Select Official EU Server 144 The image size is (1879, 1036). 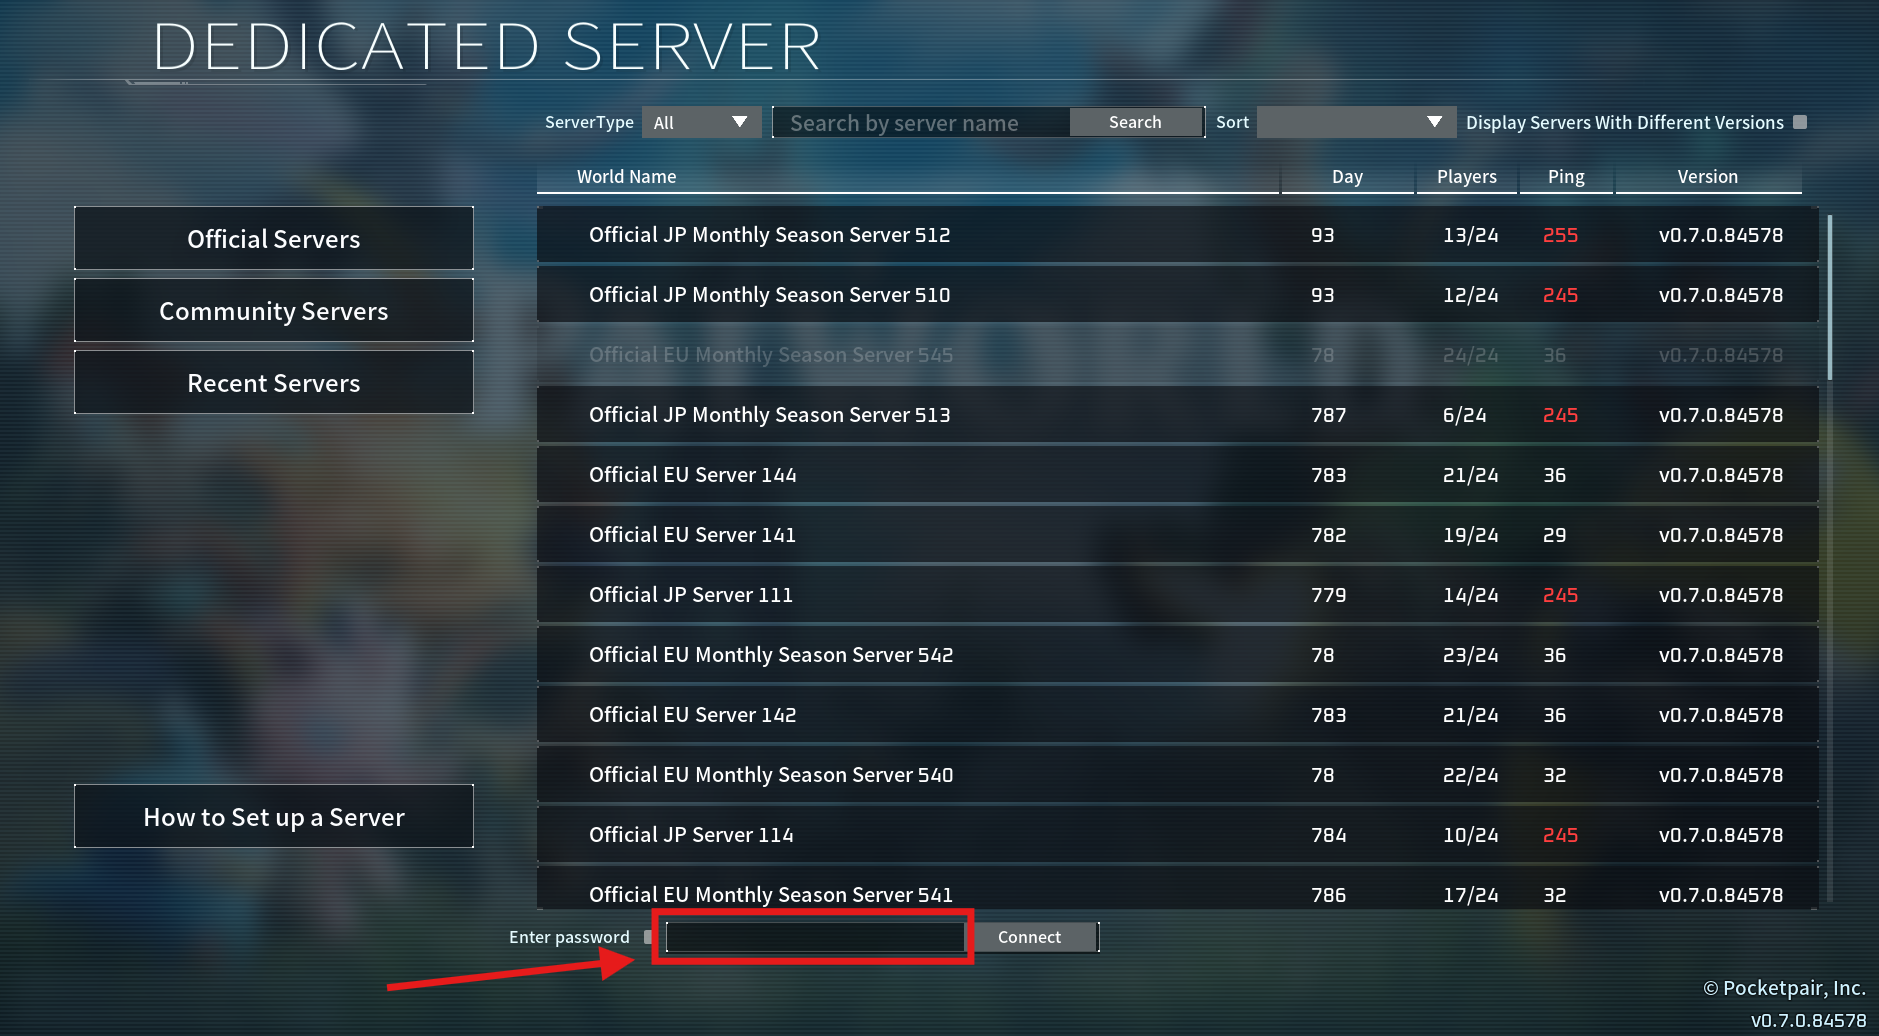1178,475
